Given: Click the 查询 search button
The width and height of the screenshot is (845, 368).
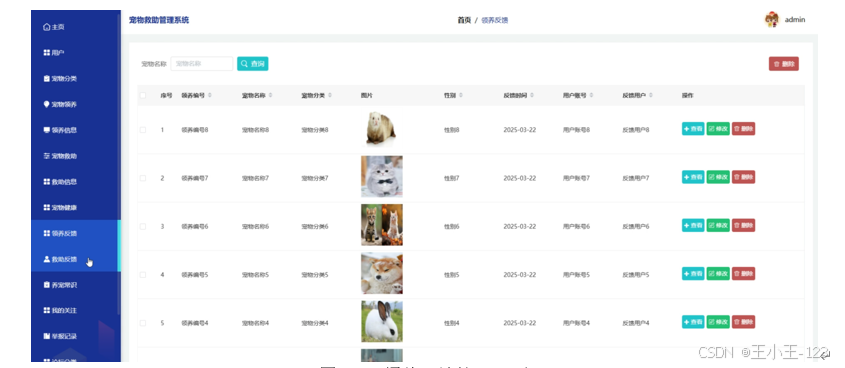Looking at the screenshot, I should point(253,64).
